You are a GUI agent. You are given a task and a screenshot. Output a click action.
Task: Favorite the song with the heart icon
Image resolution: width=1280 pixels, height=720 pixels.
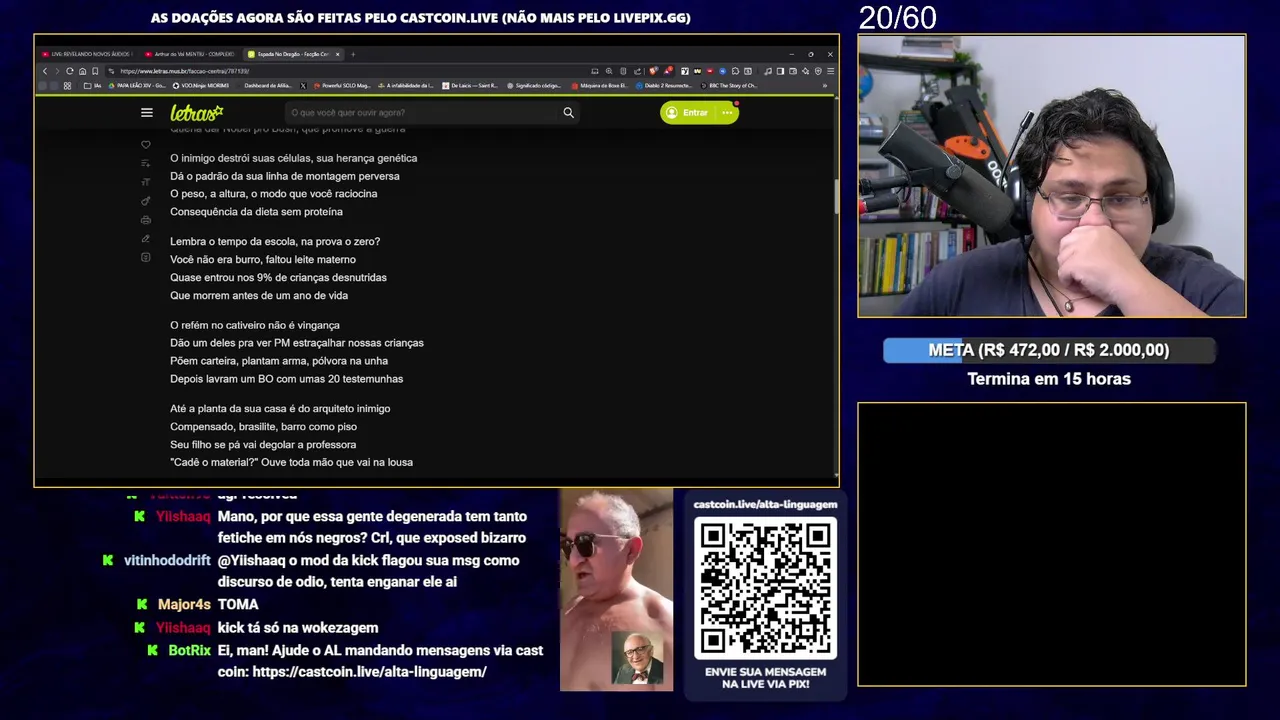point(146,145)
